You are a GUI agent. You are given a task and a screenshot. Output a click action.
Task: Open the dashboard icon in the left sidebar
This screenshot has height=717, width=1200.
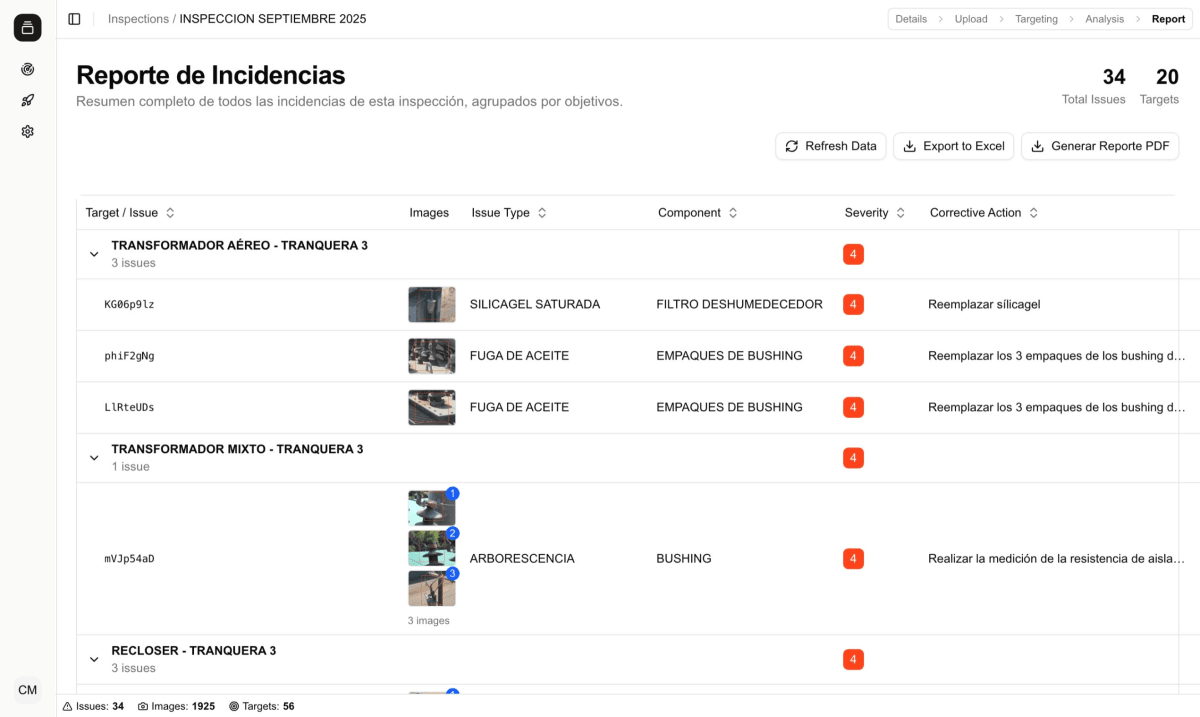[27, 69]
